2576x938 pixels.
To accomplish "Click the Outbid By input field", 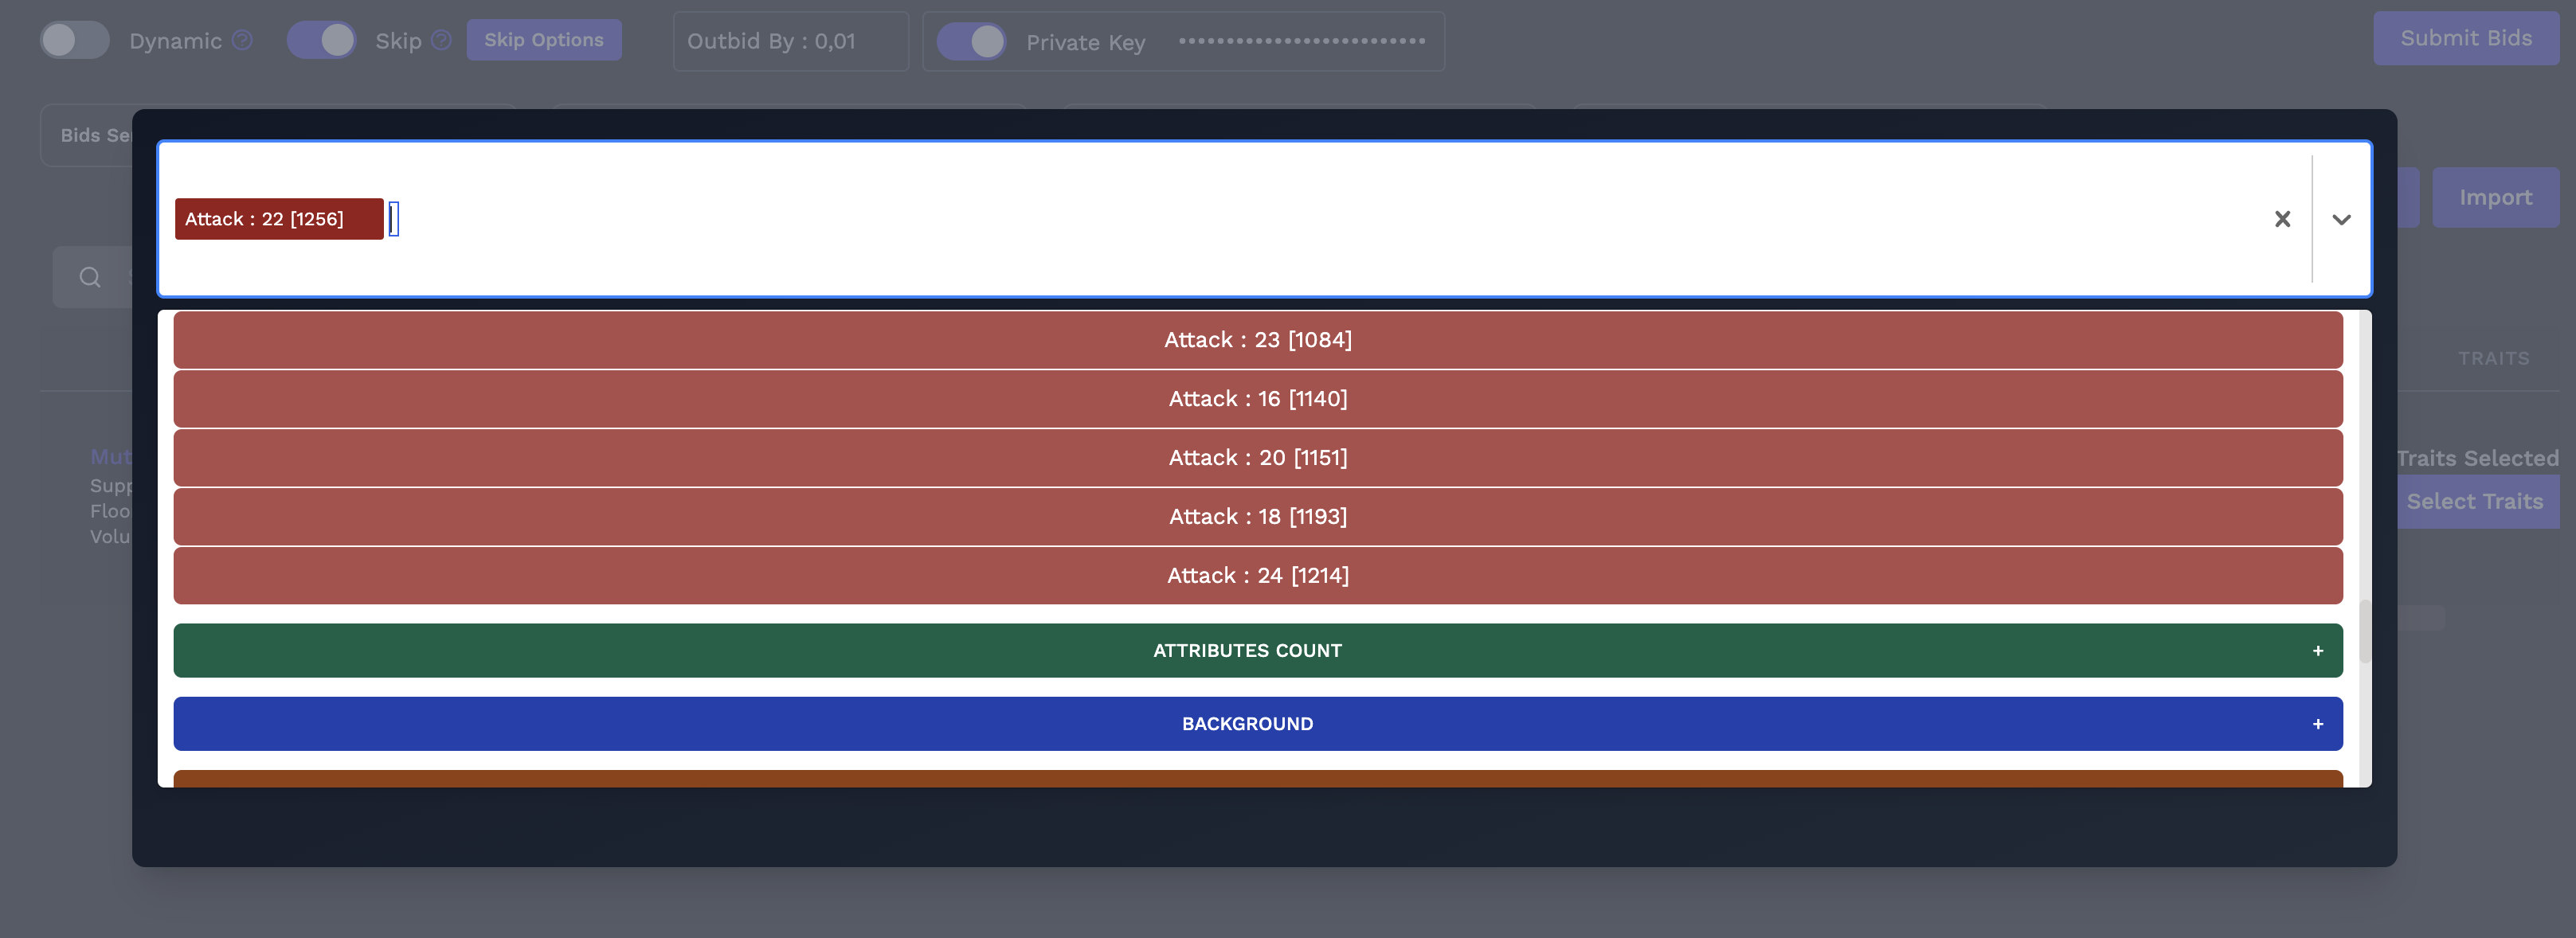I will coord(790,41).
